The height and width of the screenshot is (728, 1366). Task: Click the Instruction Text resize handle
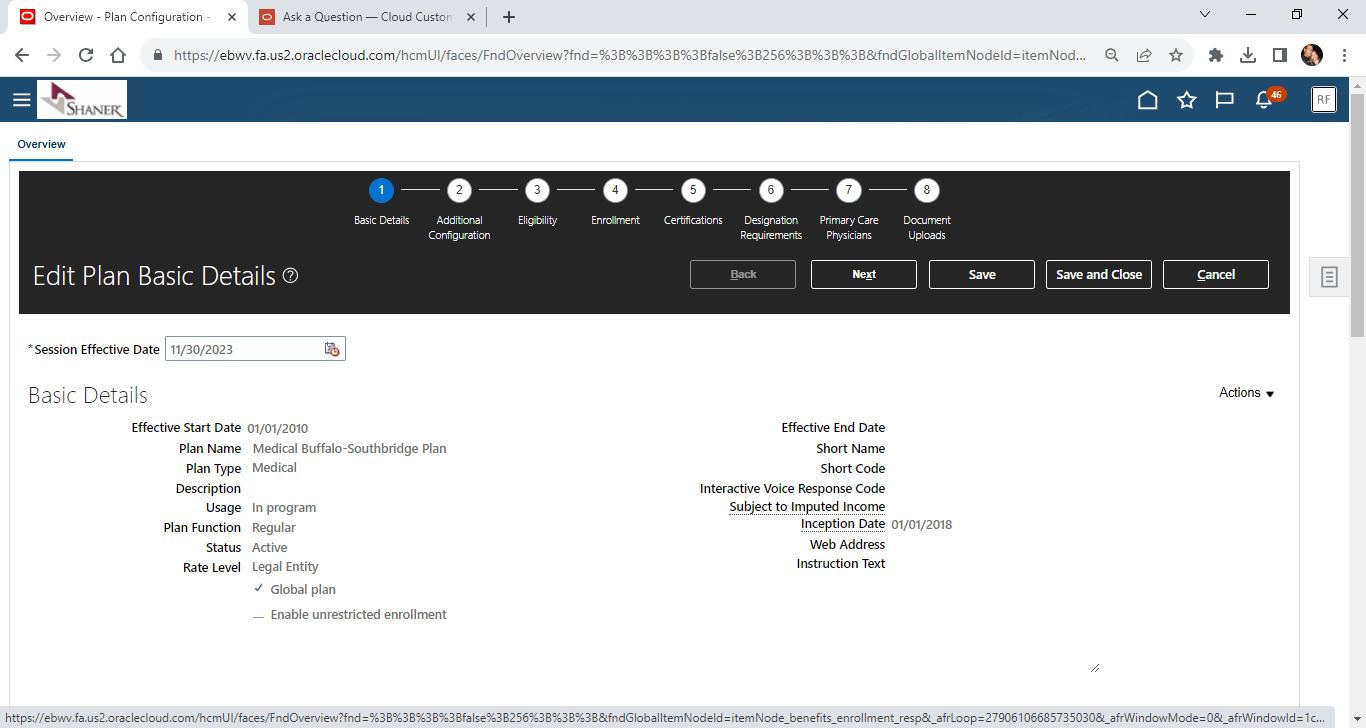click(1094, 667)
